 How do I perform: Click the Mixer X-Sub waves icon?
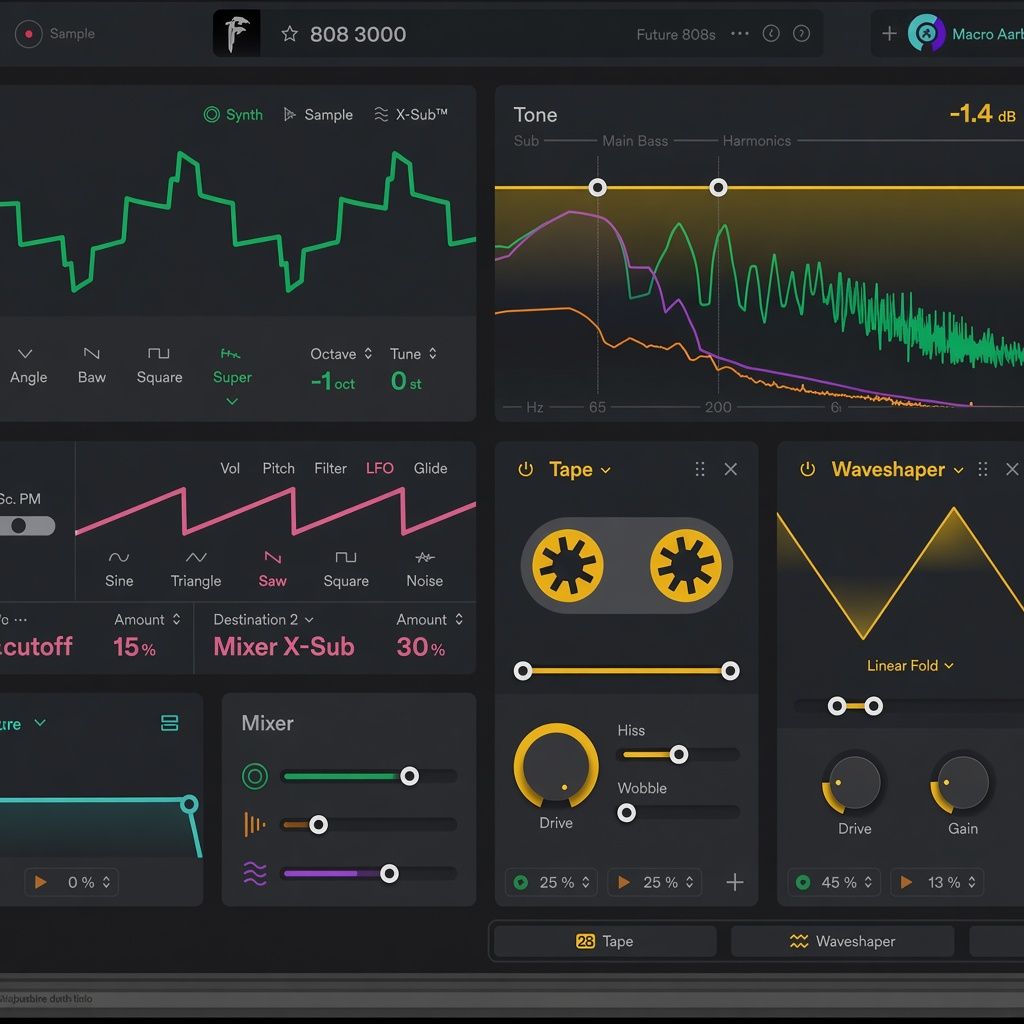pos(255,874)
